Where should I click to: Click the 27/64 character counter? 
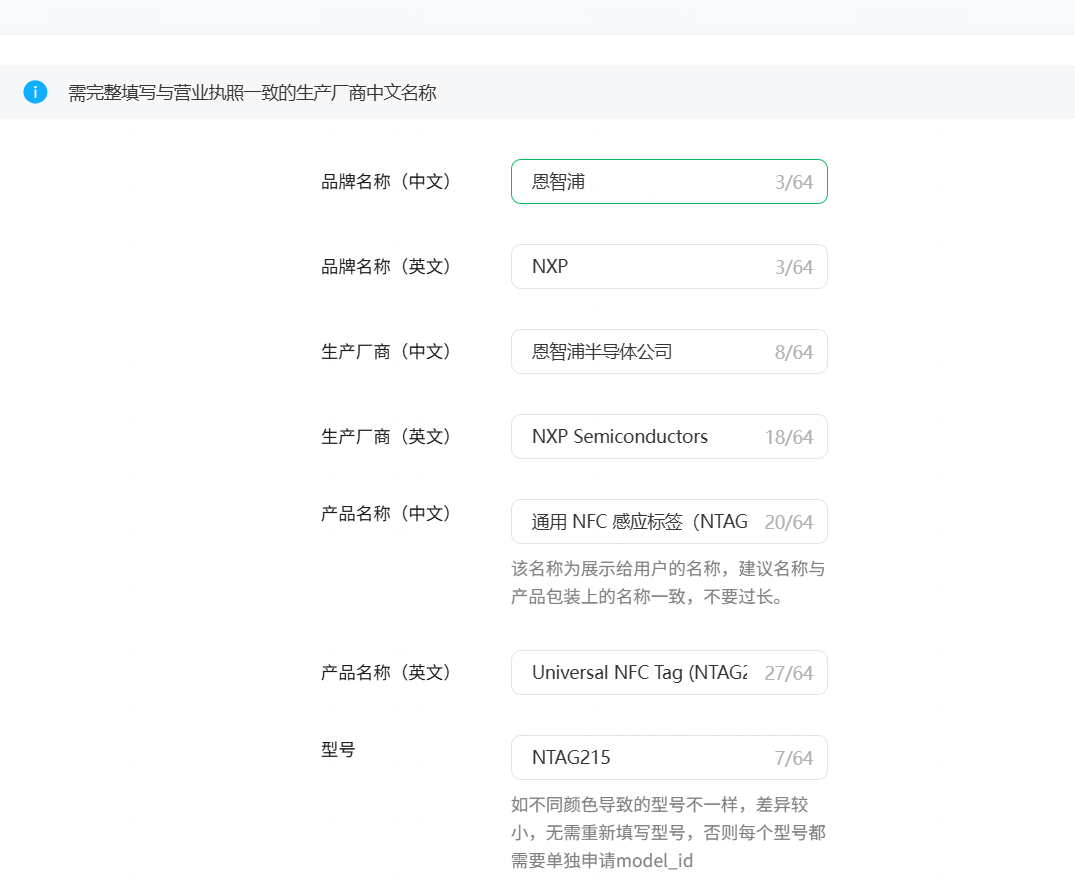tap(789, 673)
